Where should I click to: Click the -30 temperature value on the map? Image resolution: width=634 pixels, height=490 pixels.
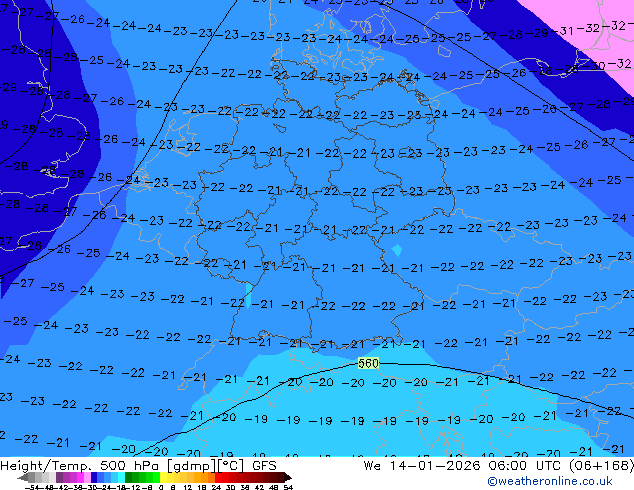tap(594, 65)
